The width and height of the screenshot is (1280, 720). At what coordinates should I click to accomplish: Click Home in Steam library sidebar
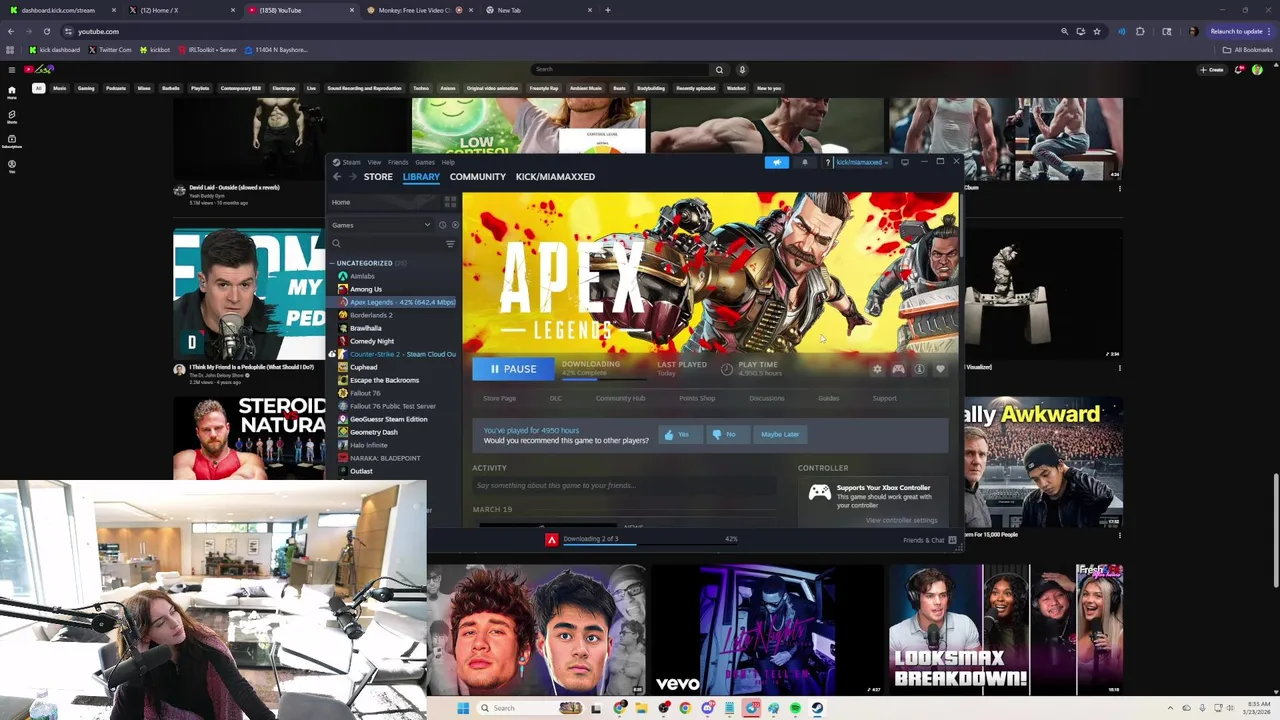pyautogui.click(x=385, y=202)
